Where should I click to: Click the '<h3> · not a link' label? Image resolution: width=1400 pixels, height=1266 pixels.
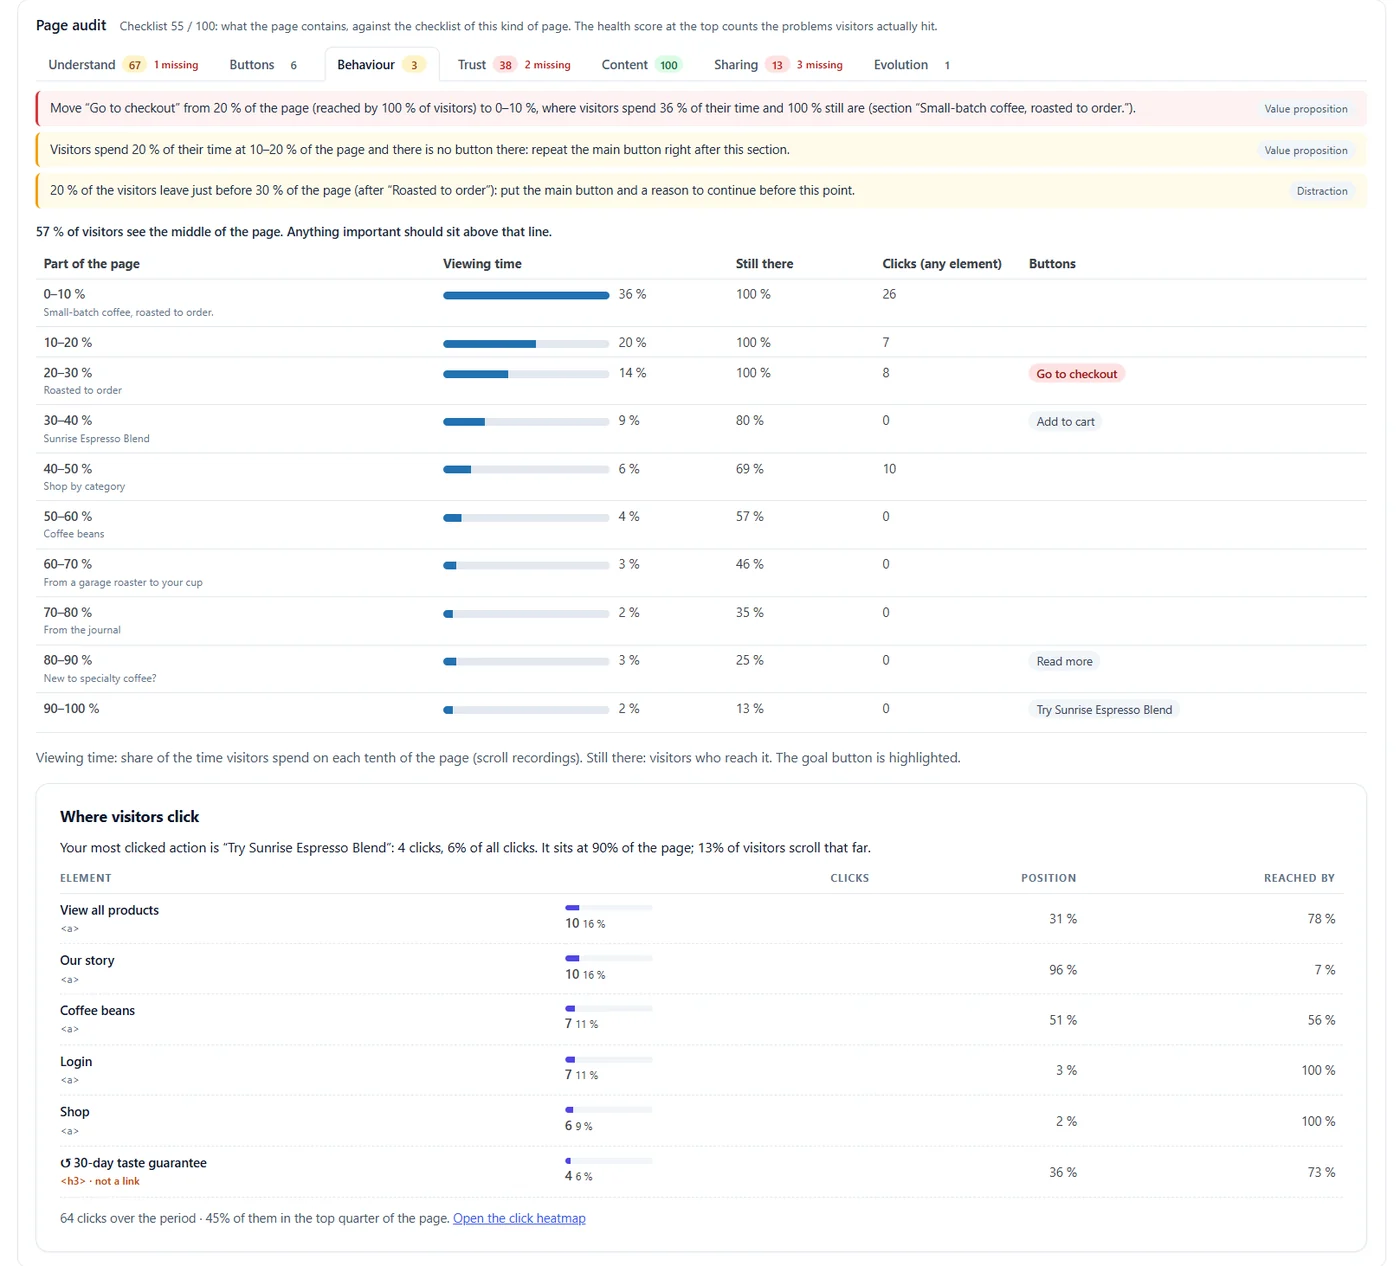click(x=100, y=1181)
